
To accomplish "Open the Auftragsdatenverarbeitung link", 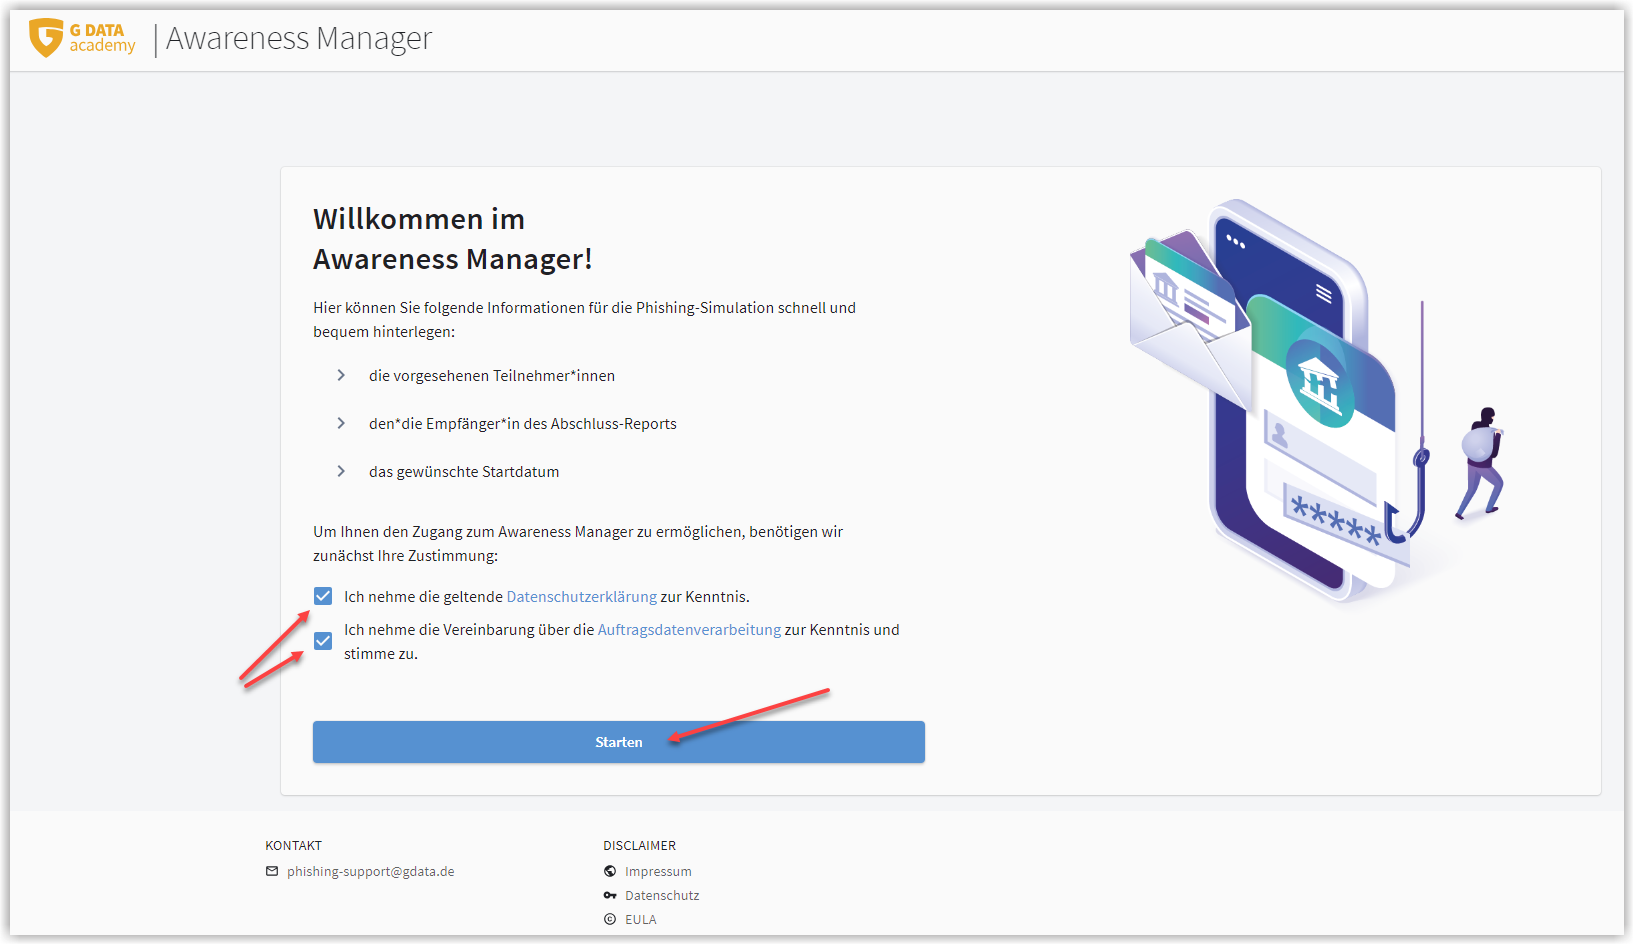I will click(x=689, y=629).
